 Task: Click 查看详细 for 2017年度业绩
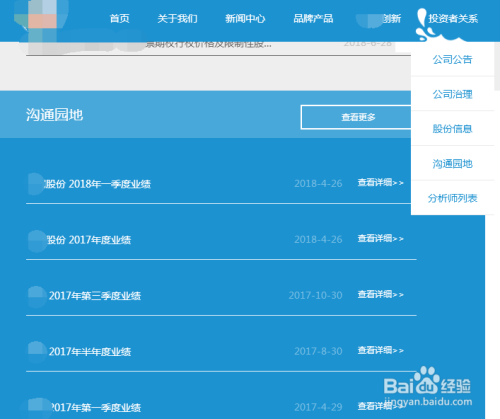(x=380, y=239)
